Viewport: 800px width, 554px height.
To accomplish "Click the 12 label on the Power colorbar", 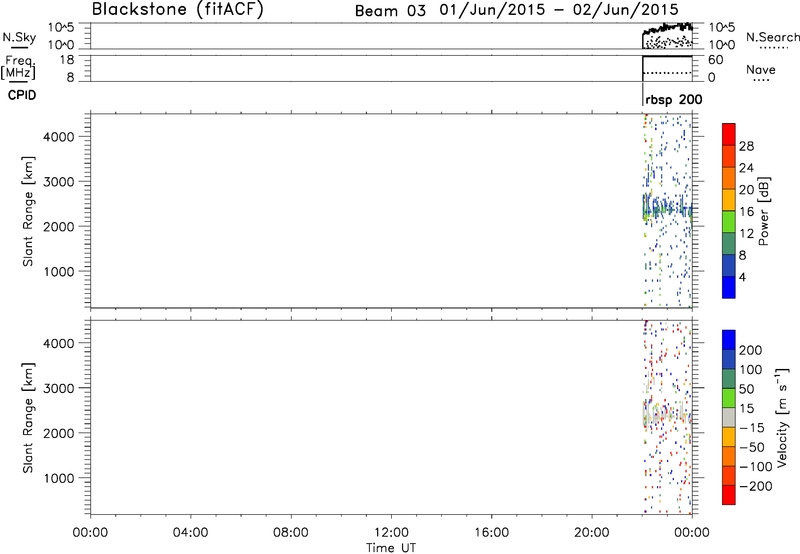I will (746, 234).
